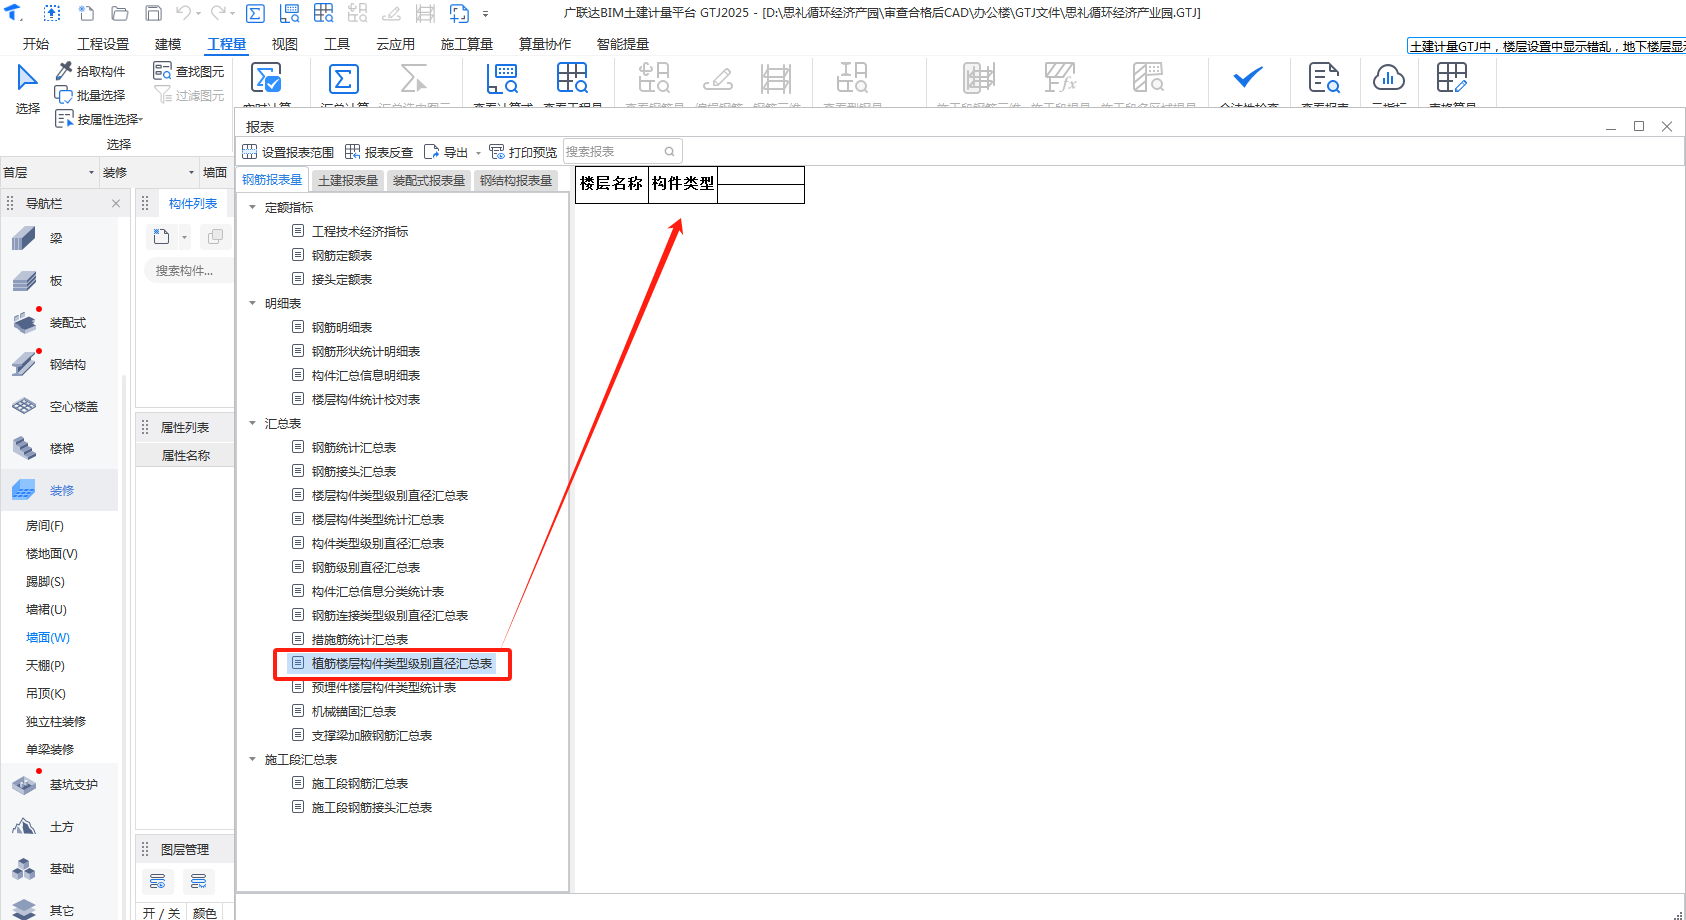1686x920 pixels.
Task: Click the 云指标 cloud ribbon icon
Action: 1388,80
